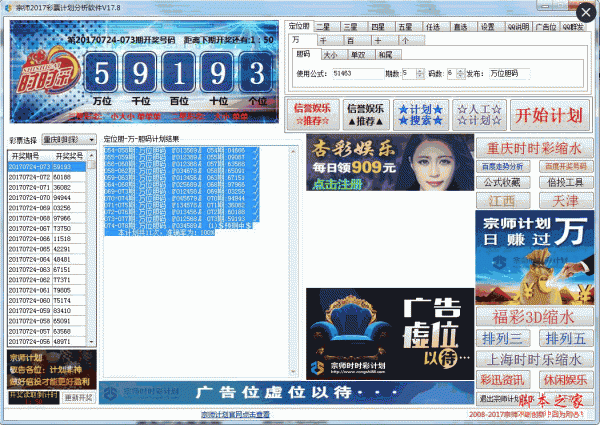Click the app icon in the title bar
This screenshot has height=425, width=600.
pos(8,8)
